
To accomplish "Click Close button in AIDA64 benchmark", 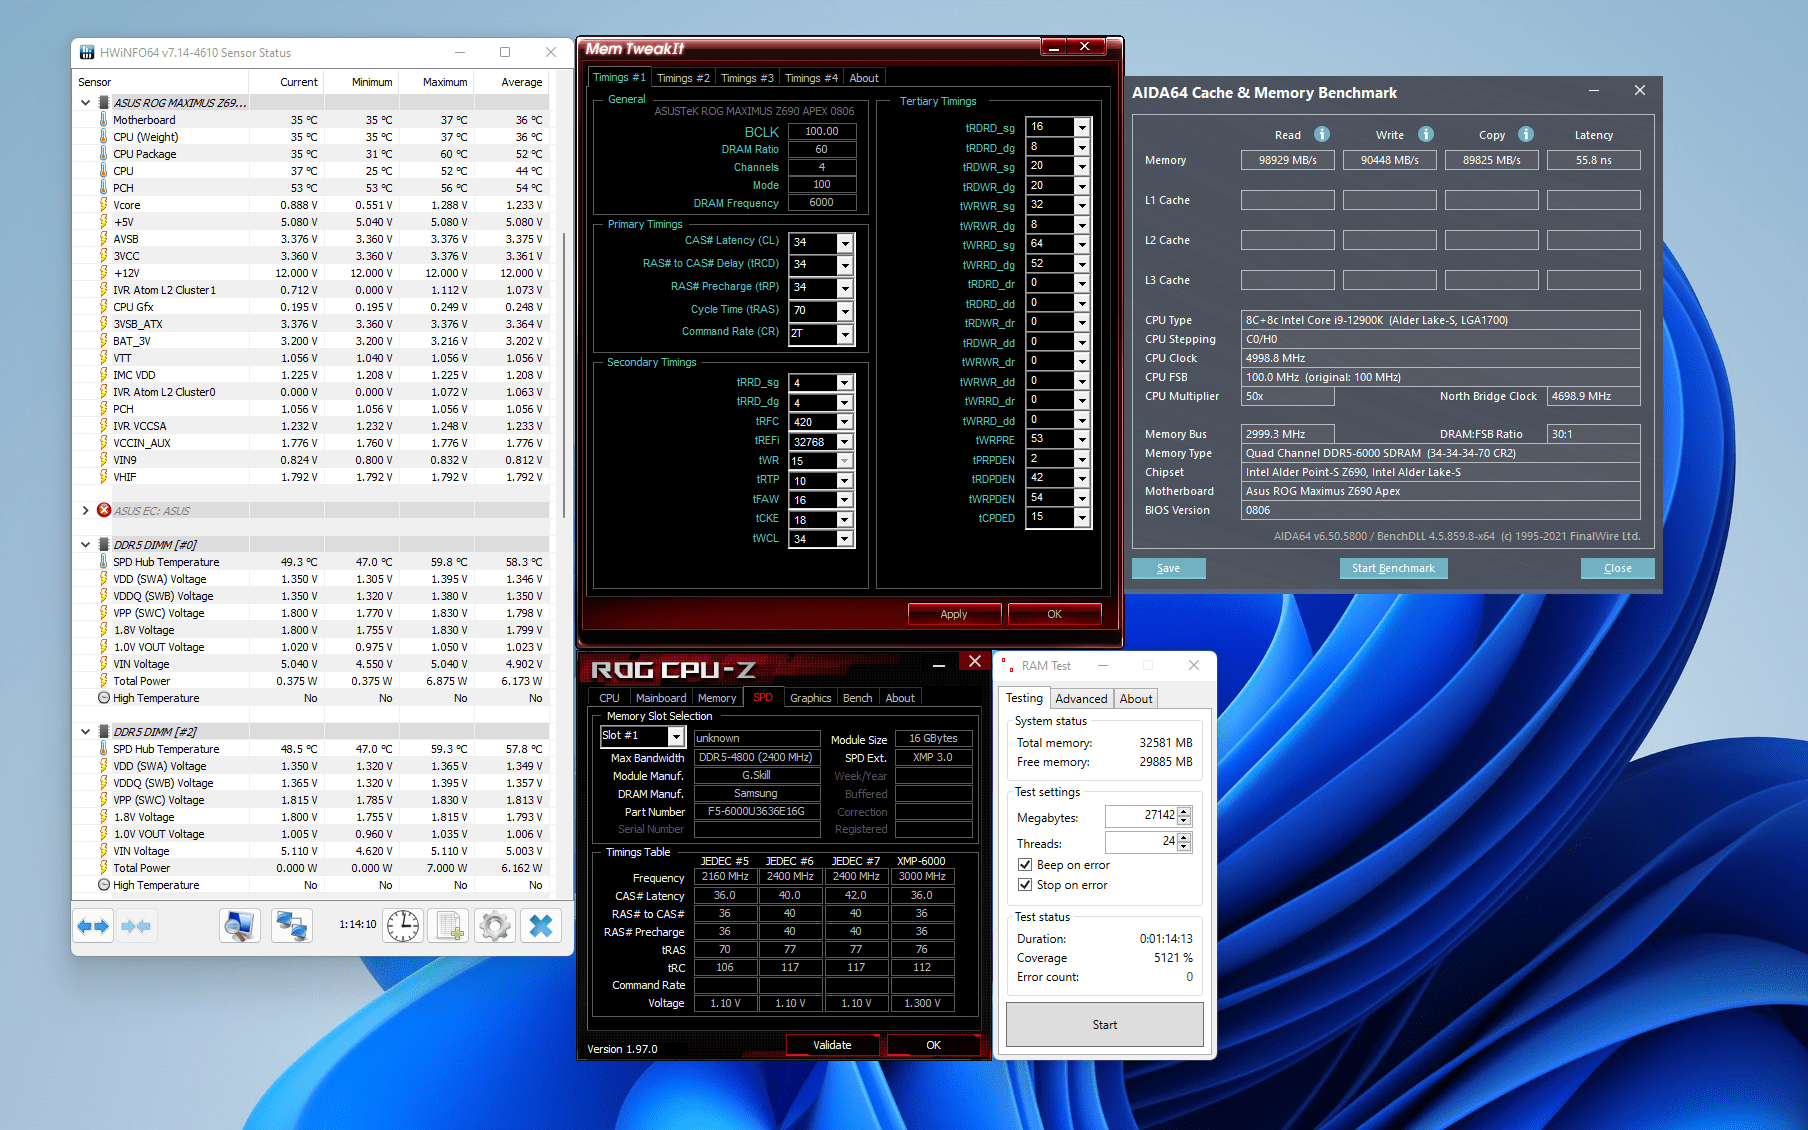I will pos(1617,568).
